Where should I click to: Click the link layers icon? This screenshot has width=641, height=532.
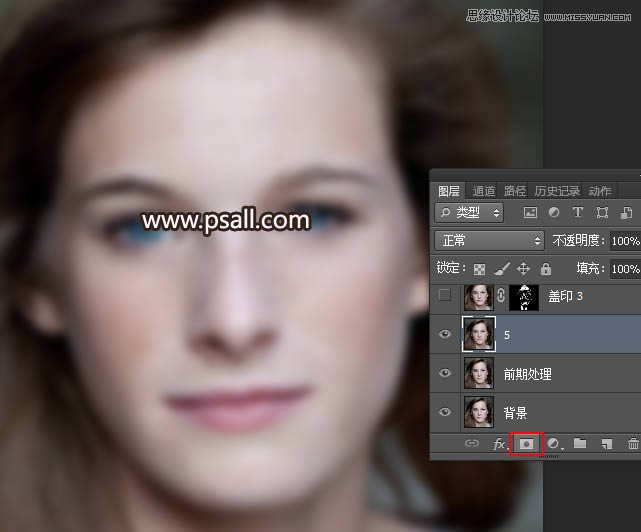pyautogui.click(x=472, y=444)
